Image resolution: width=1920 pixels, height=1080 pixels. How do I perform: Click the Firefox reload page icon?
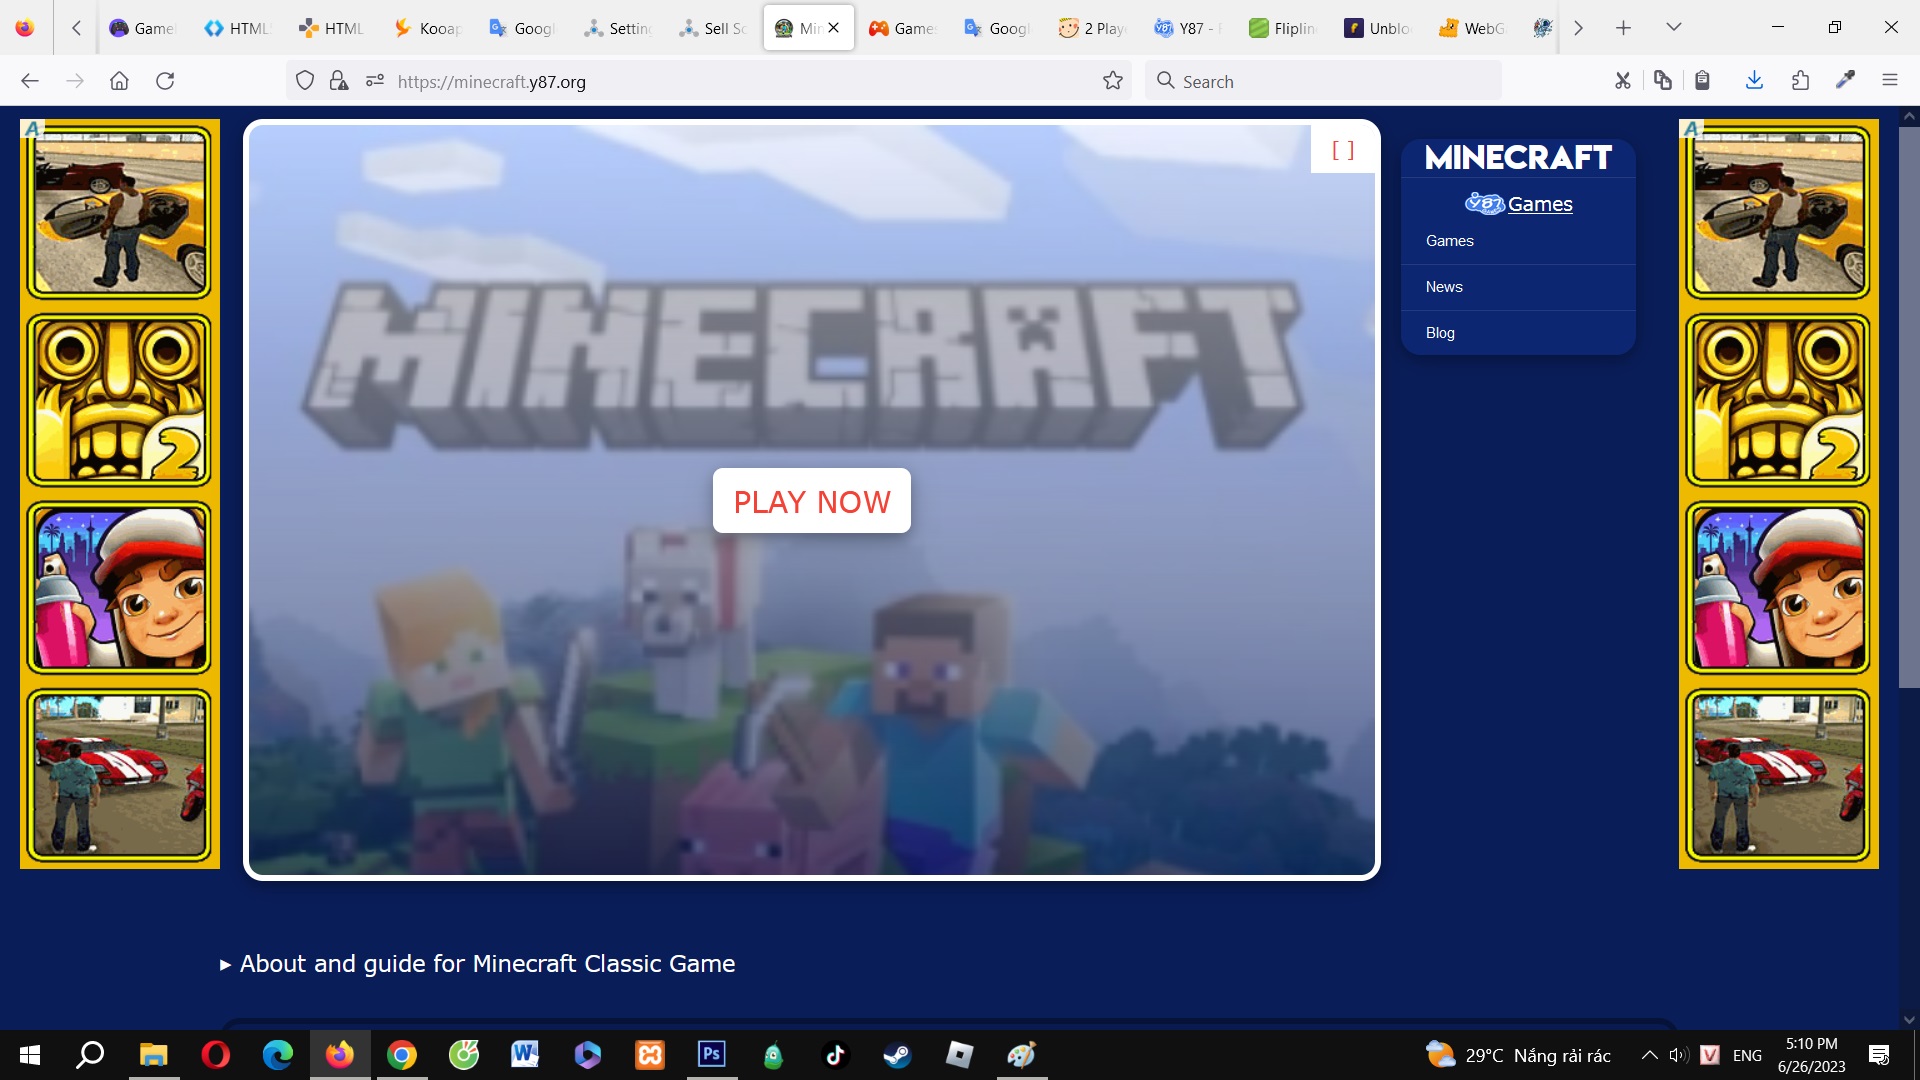[x=165, y=81]
